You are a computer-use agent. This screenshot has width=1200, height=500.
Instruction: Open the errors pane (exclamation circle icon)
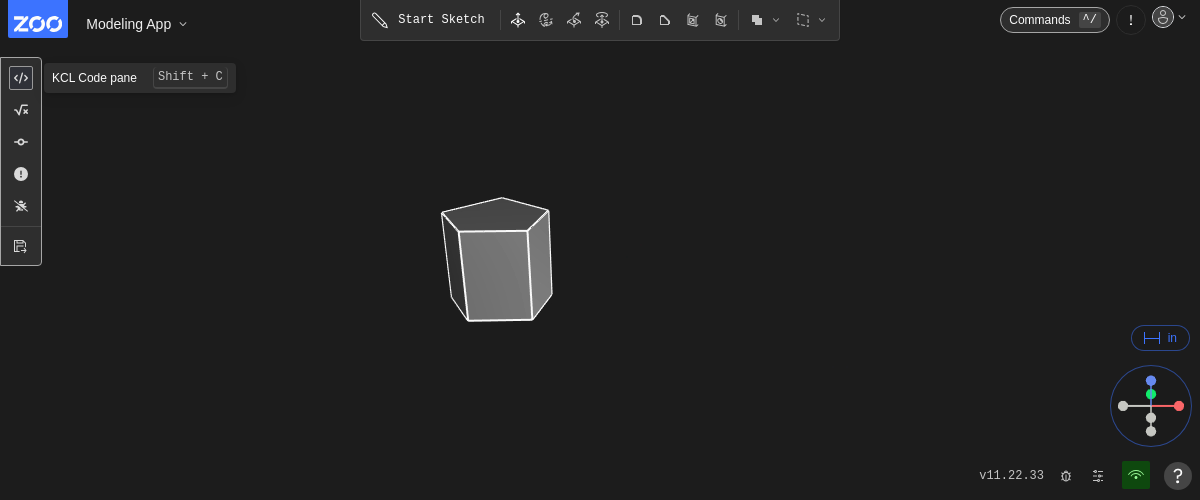click(21, 174)
